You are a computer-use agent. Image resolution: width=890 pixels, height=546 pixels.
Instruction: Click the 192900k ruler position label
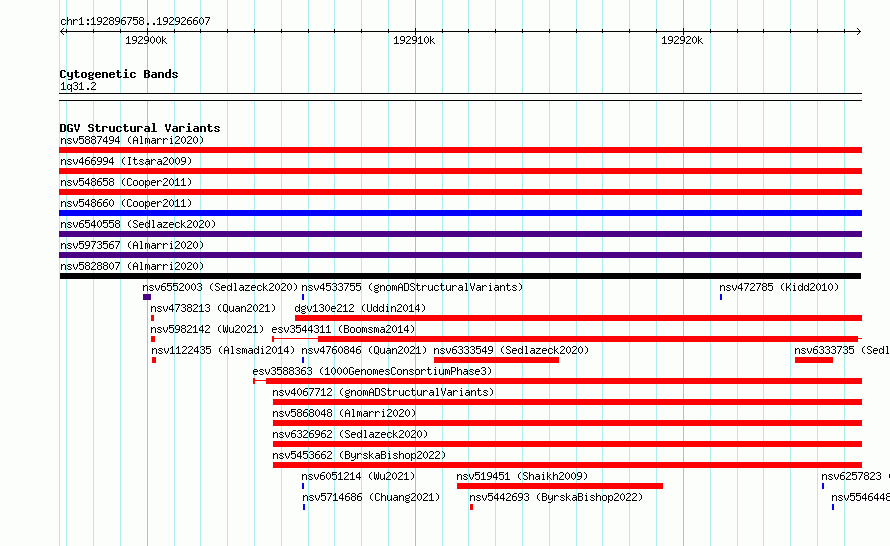point(146,40)
